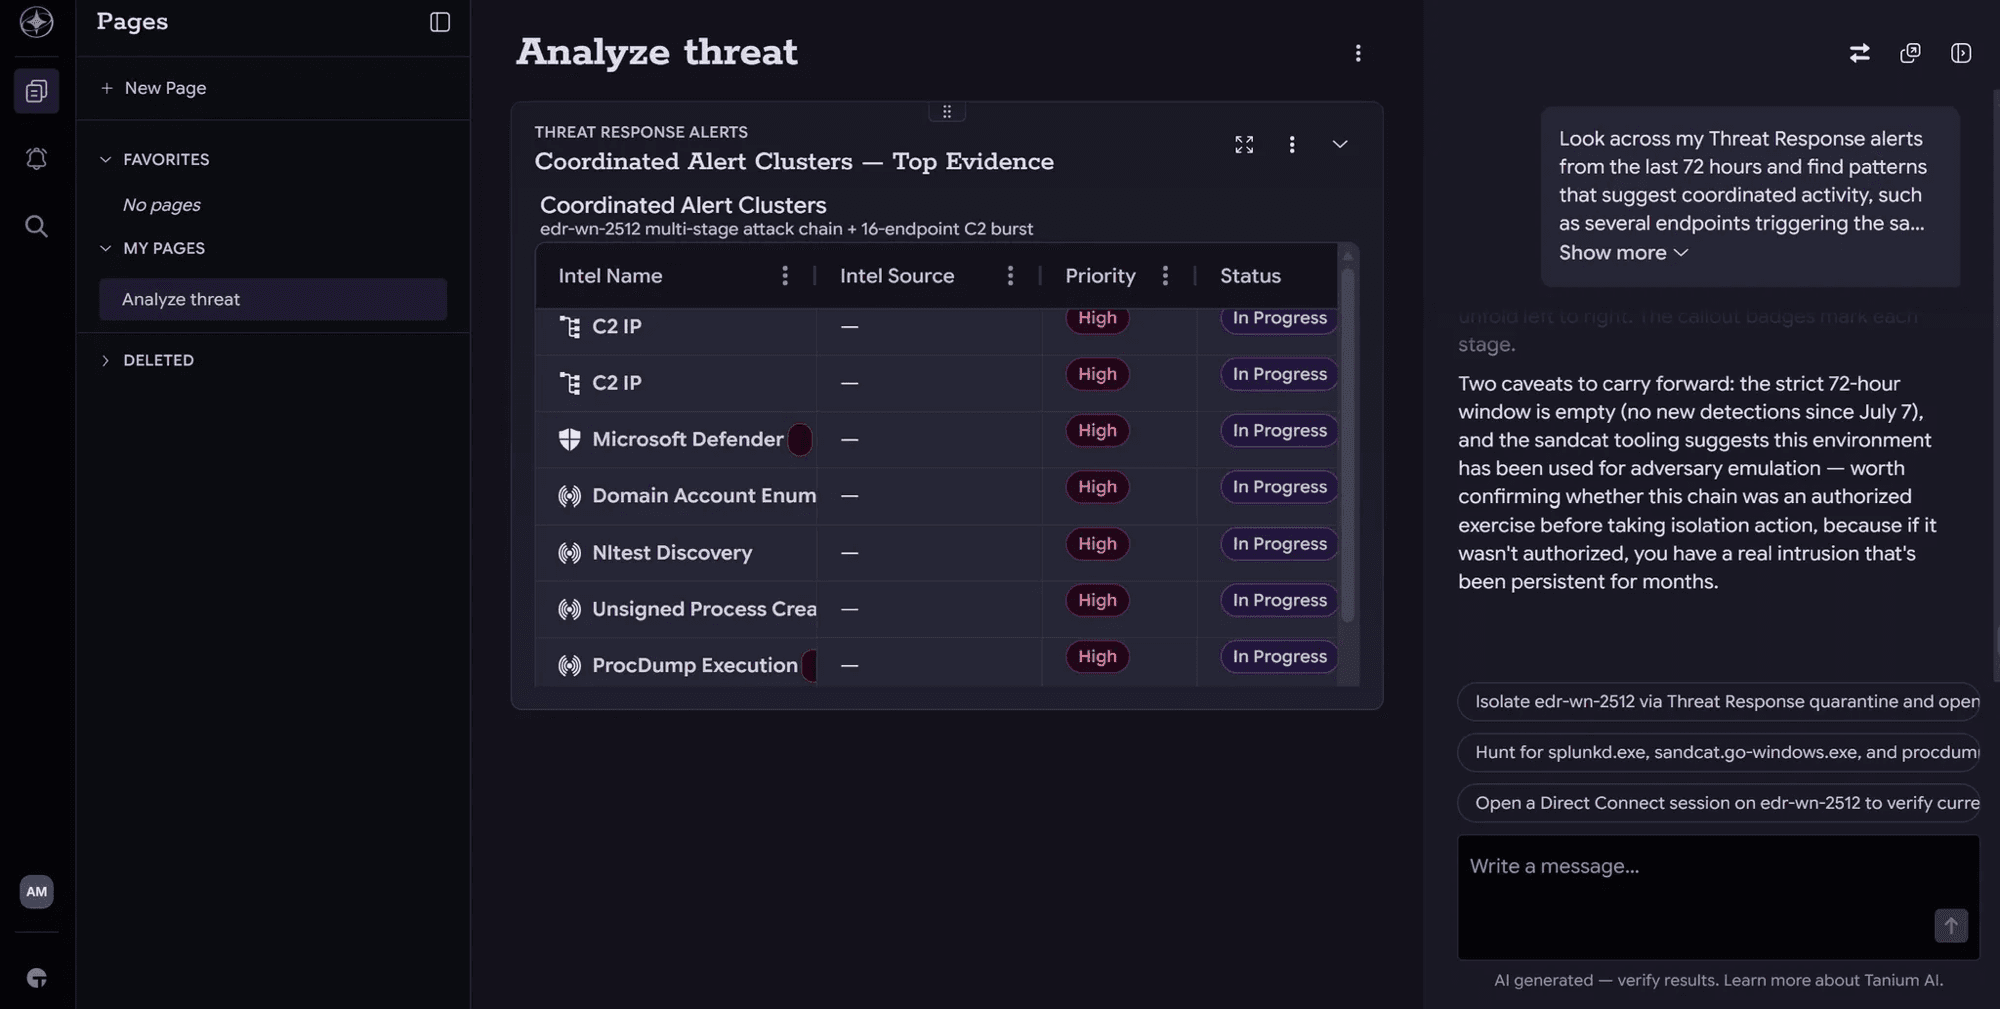This screenshot has height=1009, width=2000.
Task: Open the Pages icon in left rail
Action: (36, 91)
